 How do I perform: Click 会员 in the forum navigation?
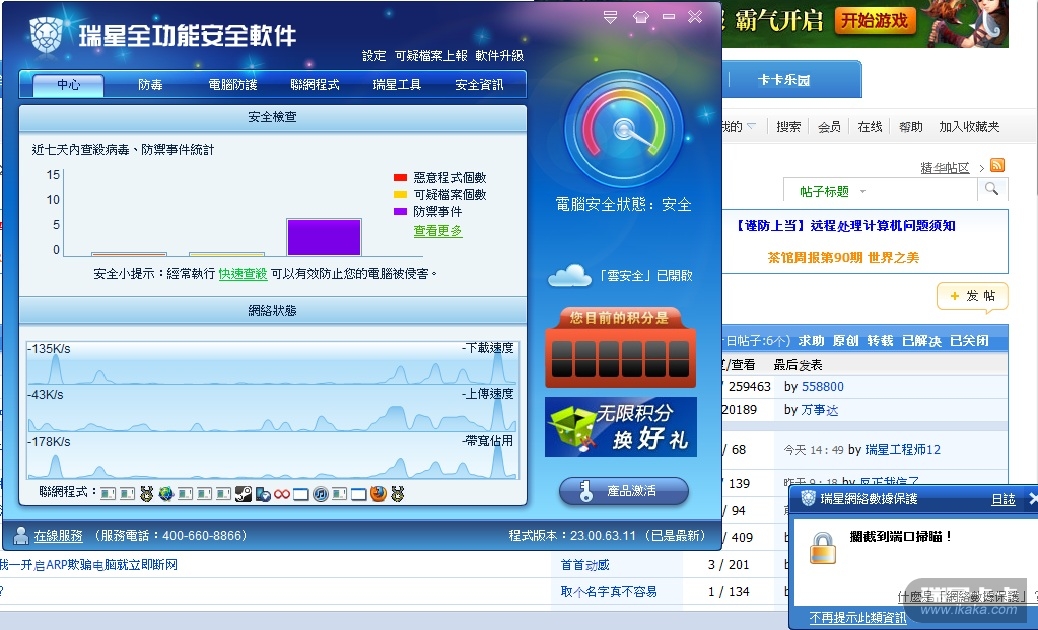coord(829,126)
